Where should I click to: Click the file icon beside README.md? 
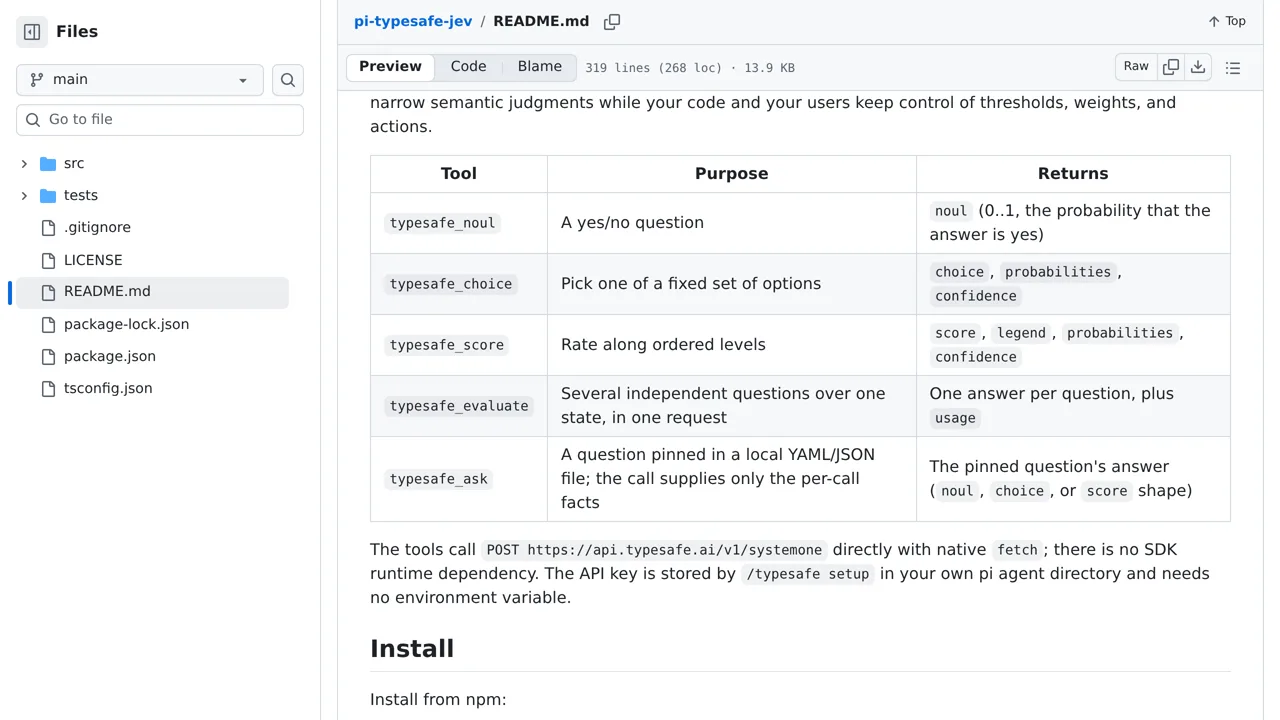(x=48, y=292)
